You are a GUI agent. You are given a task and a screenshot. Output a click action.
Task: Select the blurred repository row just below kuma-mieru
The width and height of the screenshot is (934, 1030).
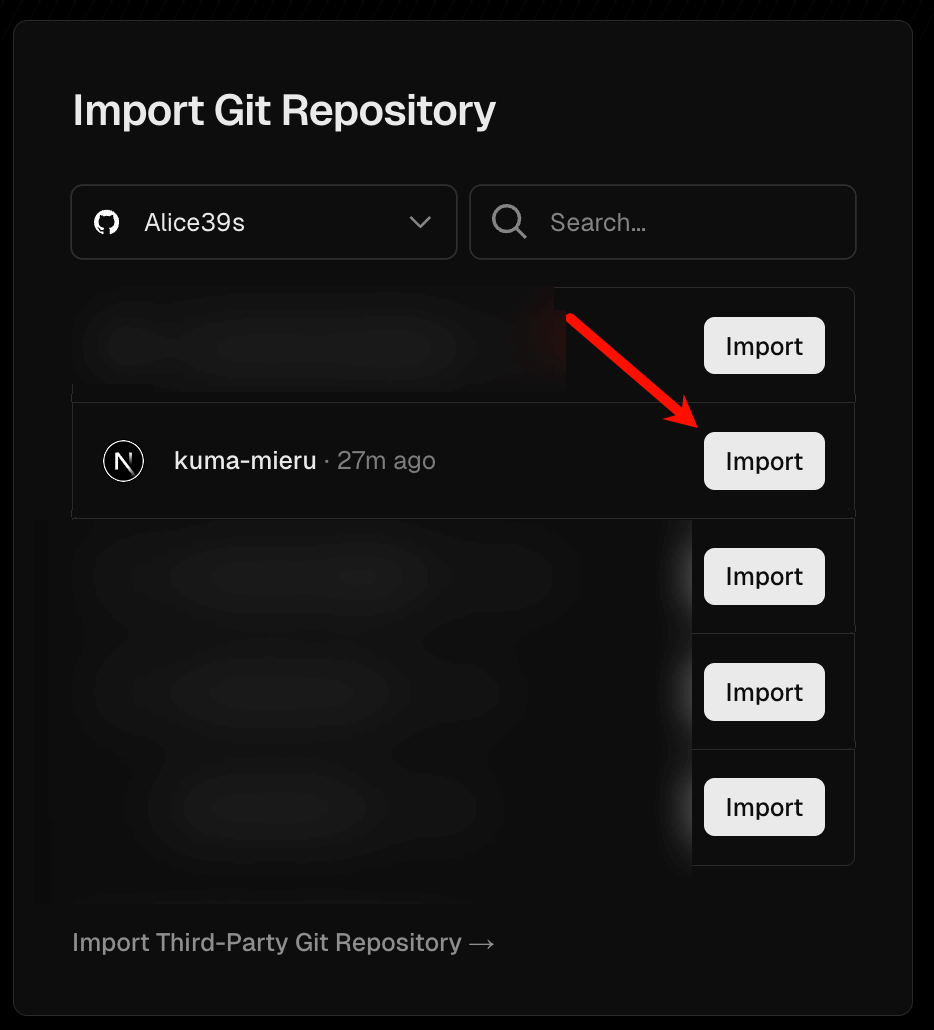tap(463, 576)
